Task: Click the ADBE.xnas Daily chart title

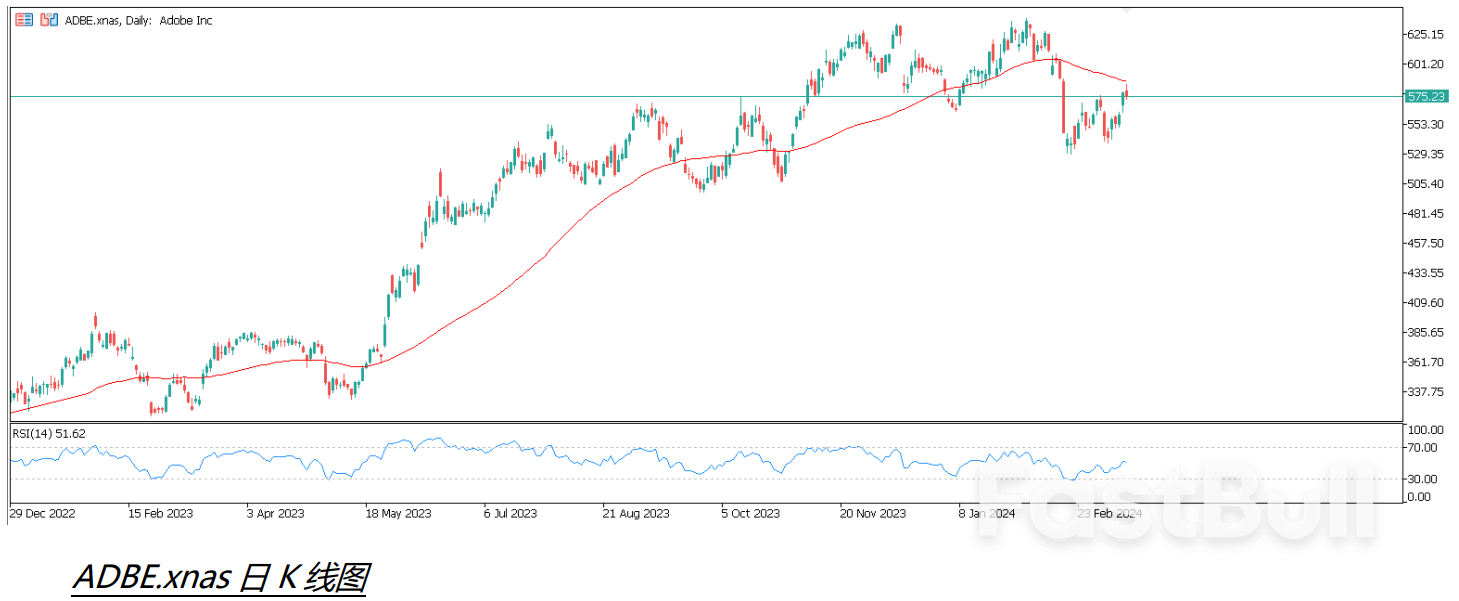Action: (x=139, y=20)
